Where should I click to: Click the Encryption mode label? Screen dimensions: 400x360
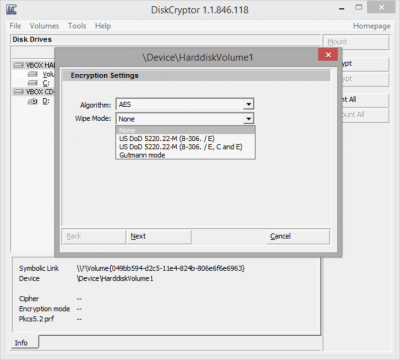(x=44, y=309)
